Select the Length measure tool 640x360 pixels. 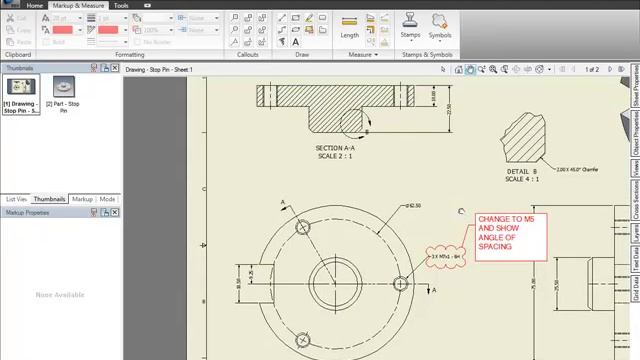tap(350, 28)
